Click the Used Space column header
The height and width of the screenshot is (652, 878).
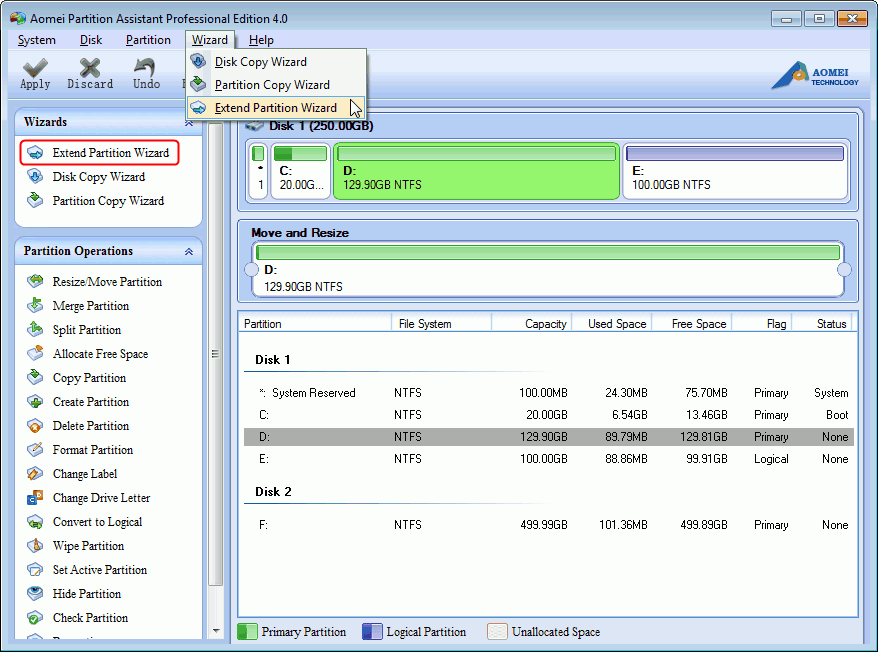tap(611, 324)
